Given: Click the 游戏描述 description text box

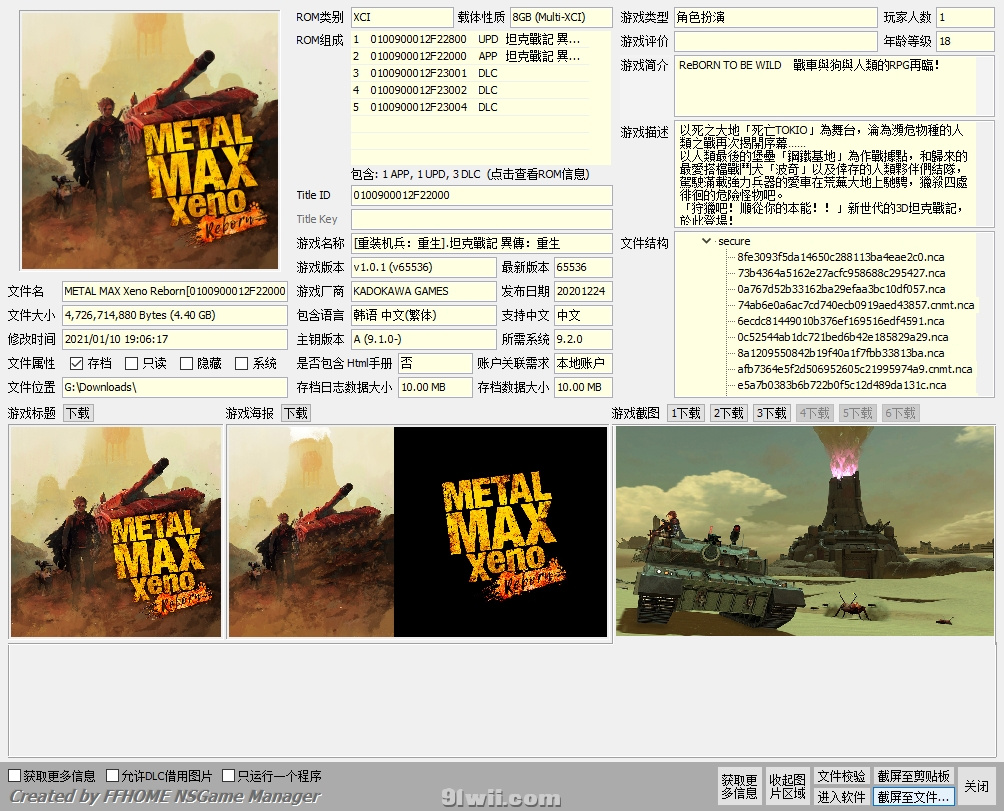Looking at the screenshot, I should pyautogui.click(x=834, y=174).
